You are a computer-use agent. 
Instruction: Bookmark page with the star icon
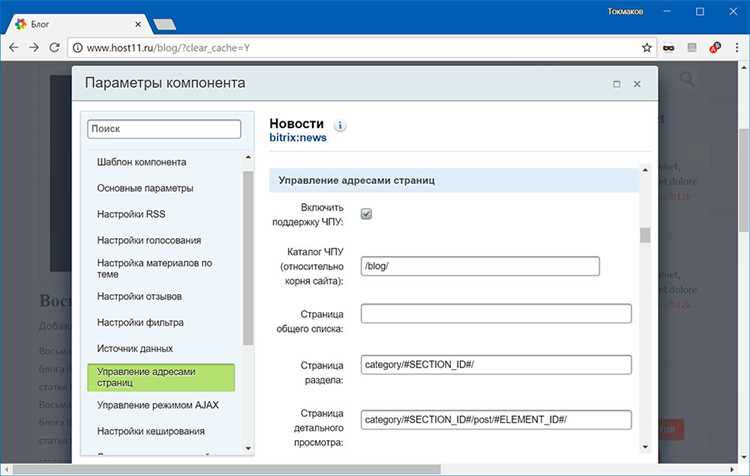pos(647,48)
